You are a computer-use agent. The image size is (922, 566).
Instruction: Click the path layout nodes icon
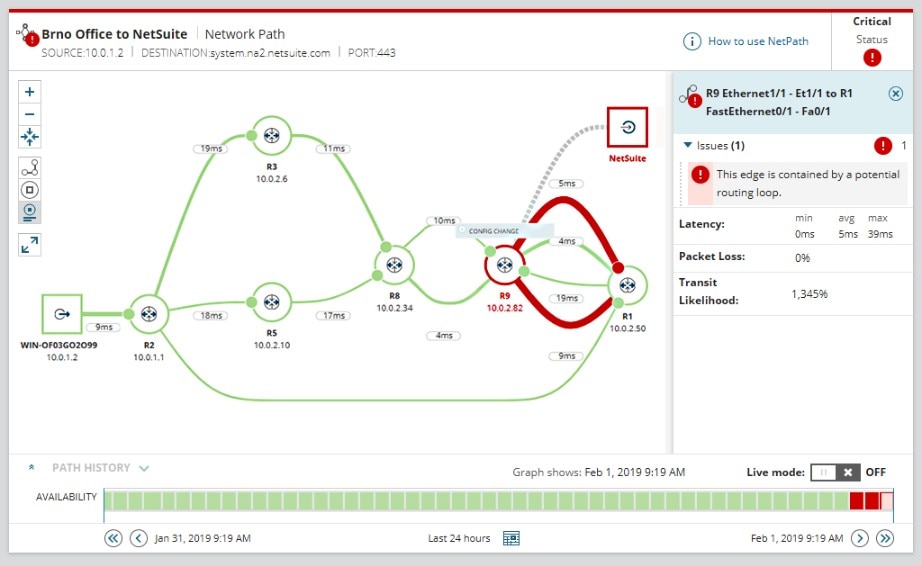point(29,168)
